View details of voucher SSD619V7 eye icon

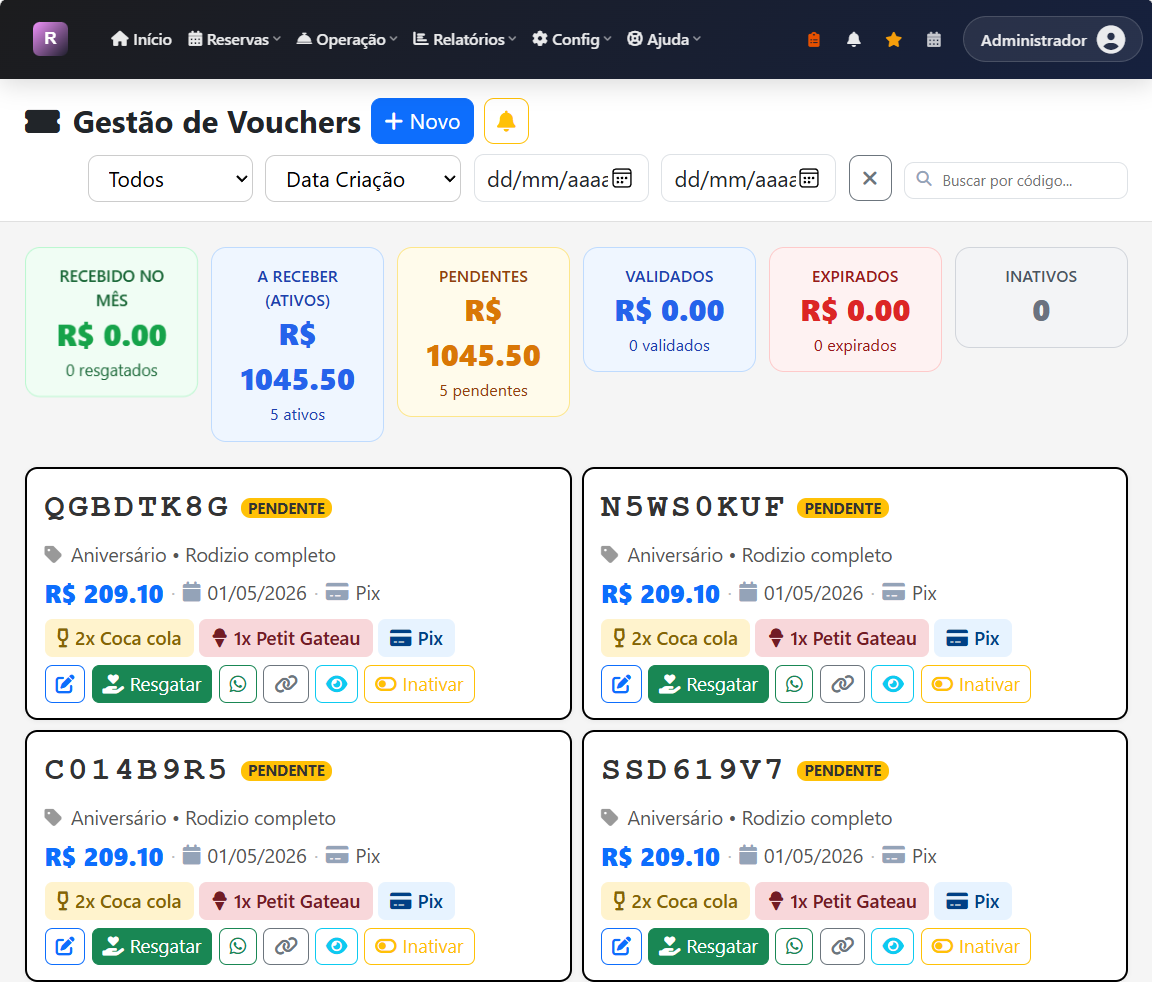coord(892,946)
